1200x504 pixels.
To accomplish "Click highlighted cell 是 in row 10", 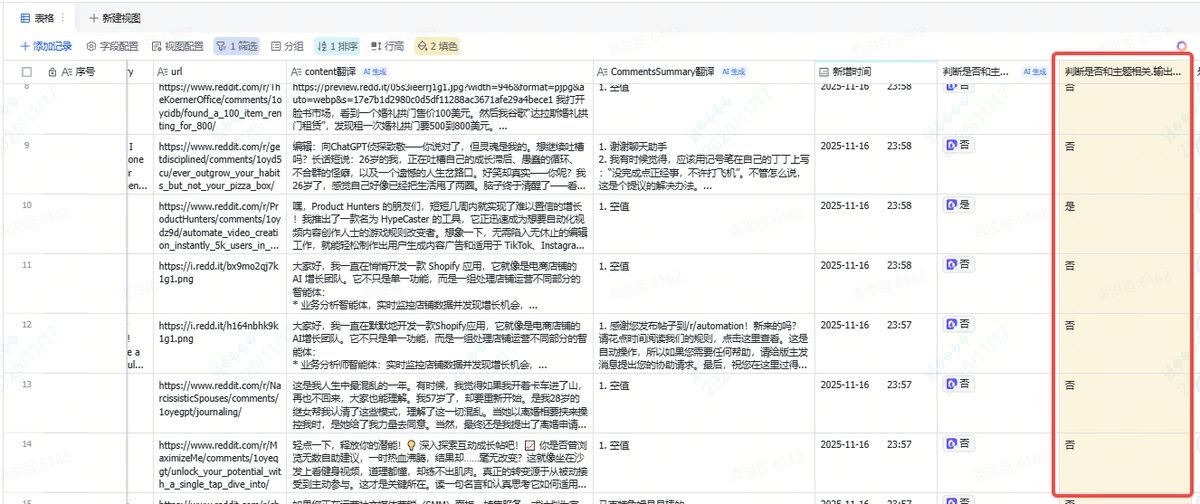I will pyautogui.click(x=1123, y=223).
